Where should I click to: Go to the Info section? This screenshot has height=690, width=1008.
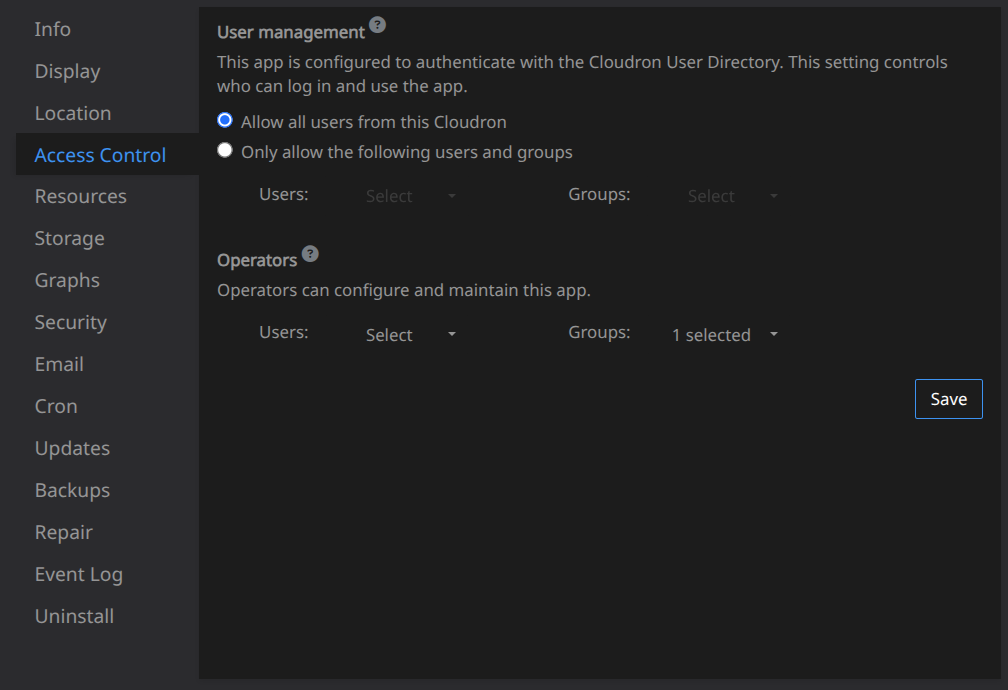53,29
